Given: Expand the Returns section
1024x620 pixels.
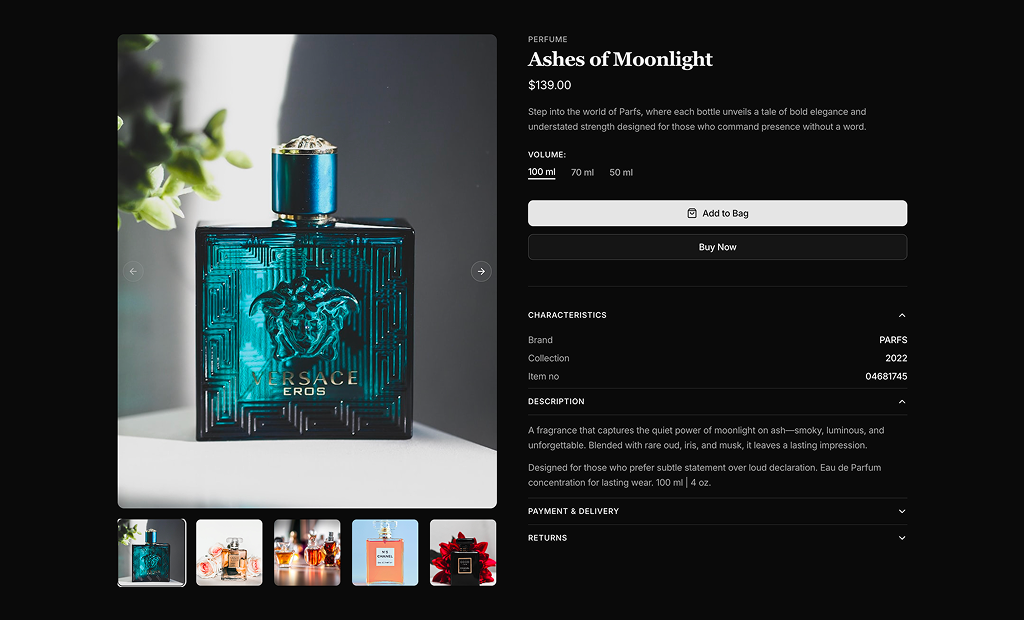Looking at the screenshot, I should pyautogui.click(x=717, y=538).
